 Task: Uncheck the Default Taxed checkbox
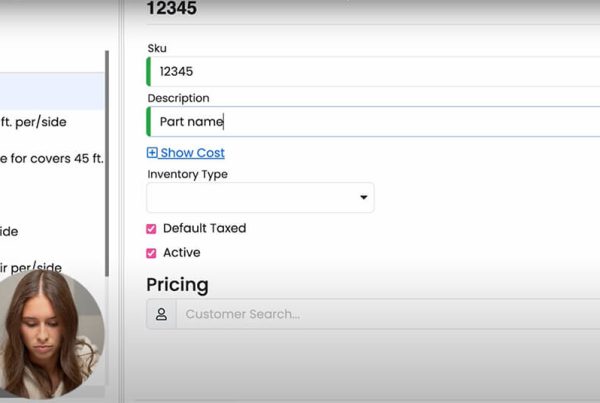(152, 229)
